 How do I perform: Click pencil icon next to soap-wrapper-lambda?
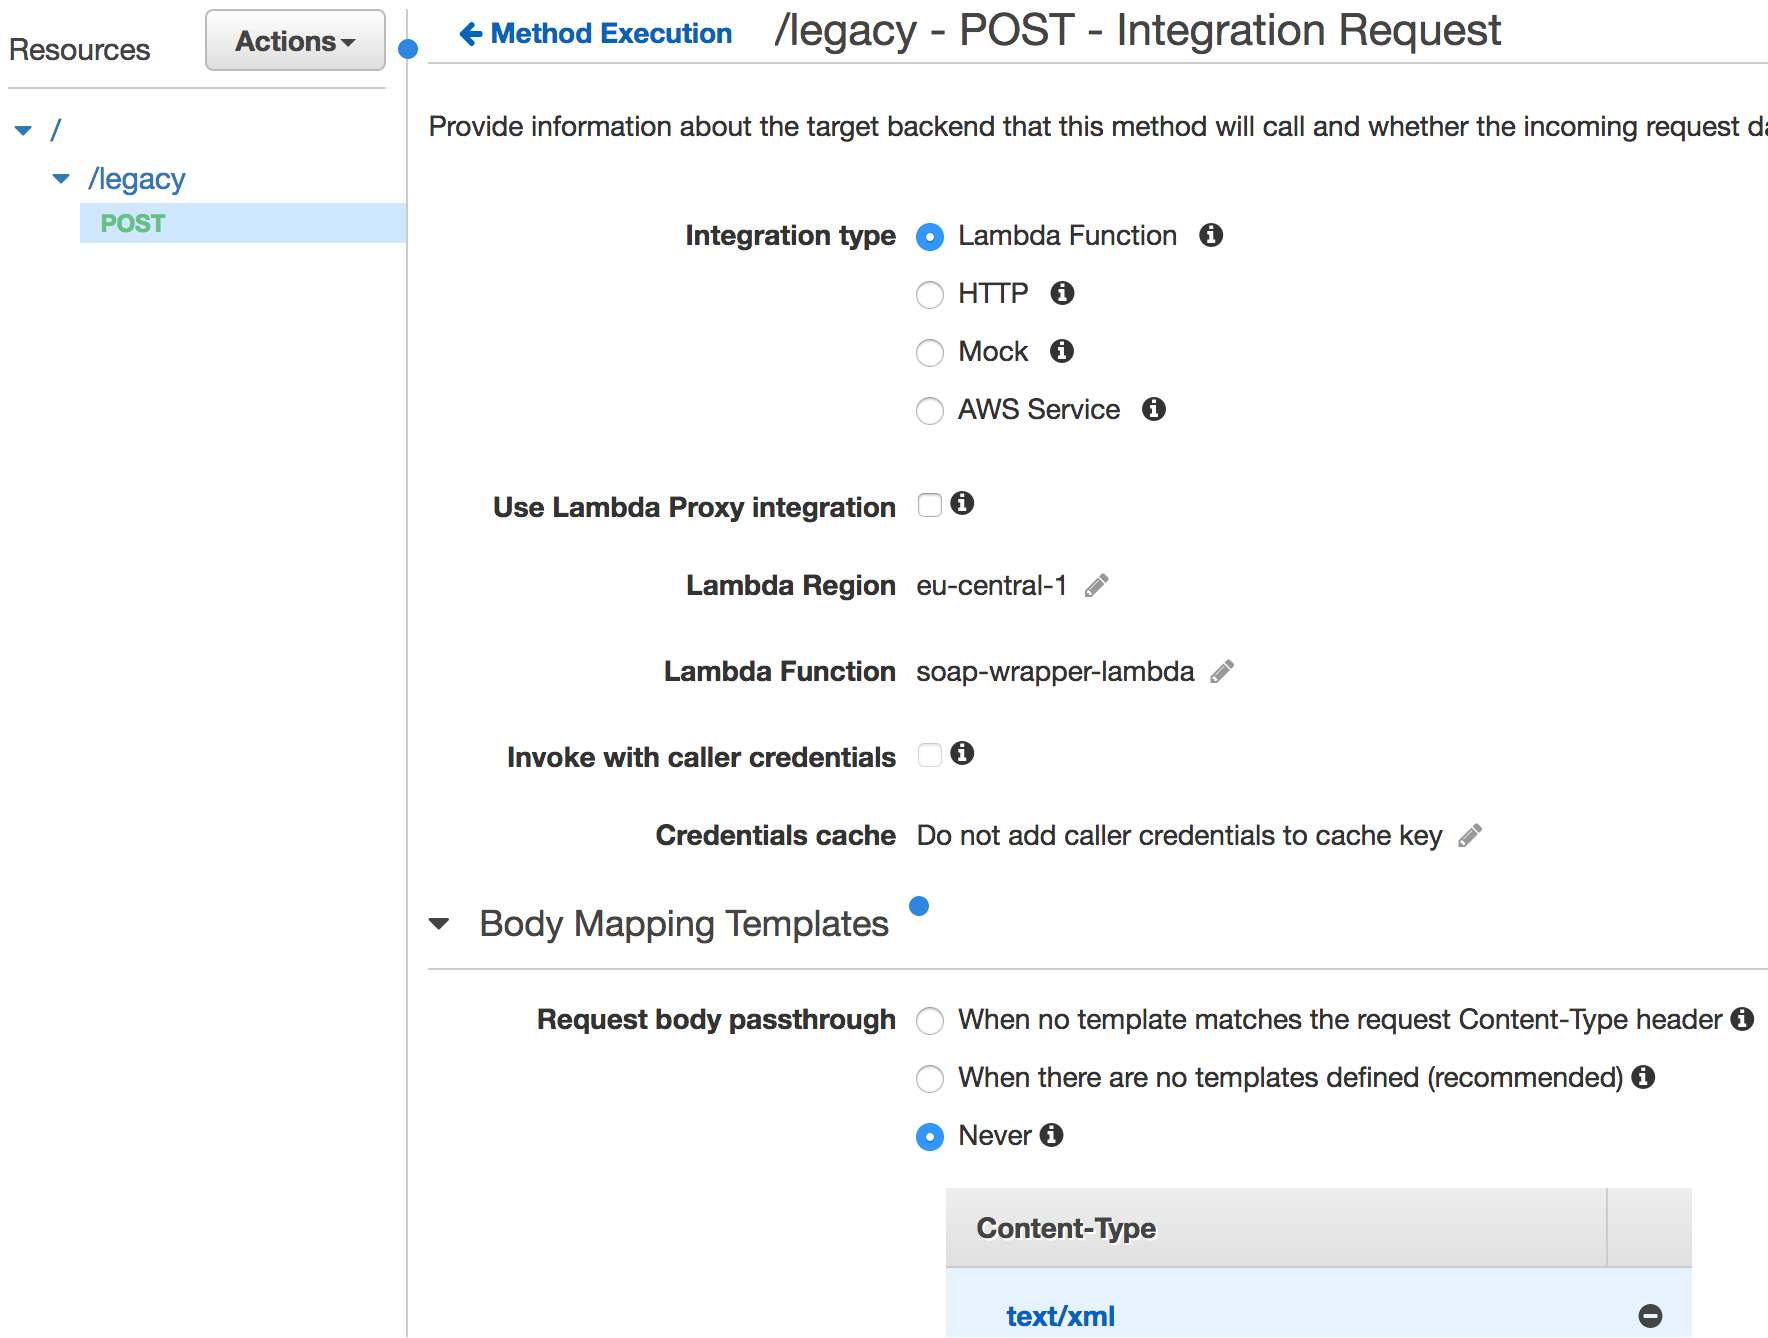(x=1221, y=672)
